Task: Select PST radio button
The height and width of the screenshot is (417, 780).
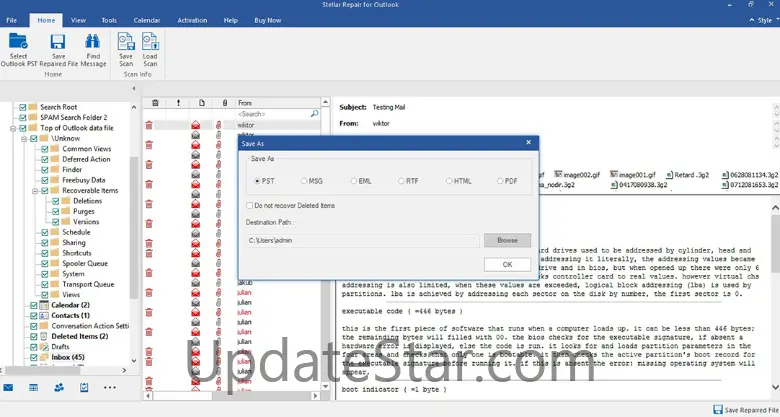Action: point(257,181)
